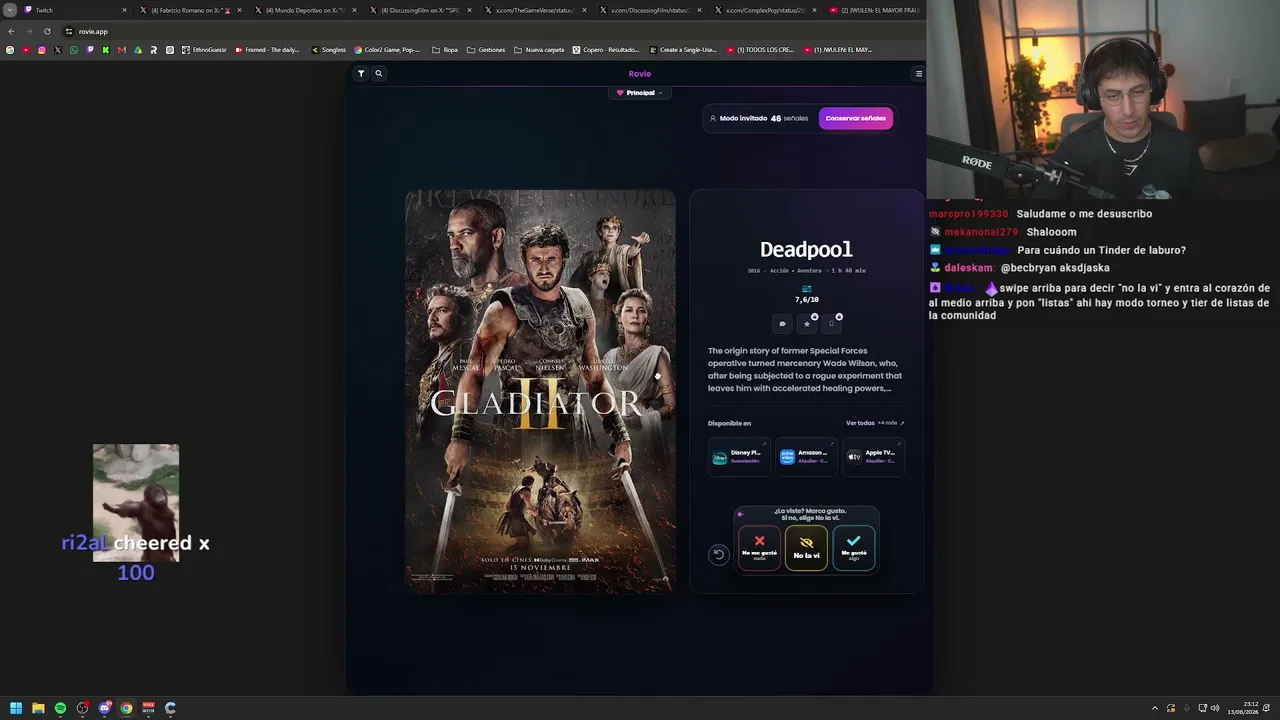
Task: Open Discord from the taskbar
Action: point(104,708)
